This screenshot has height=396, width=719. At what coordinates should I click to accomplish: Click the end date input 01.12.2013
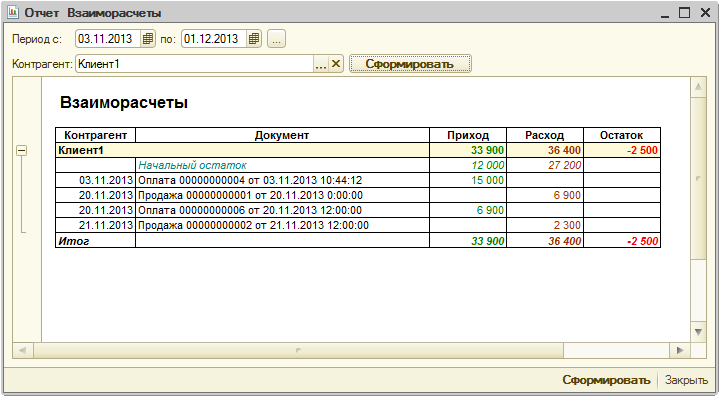point(215,39)
